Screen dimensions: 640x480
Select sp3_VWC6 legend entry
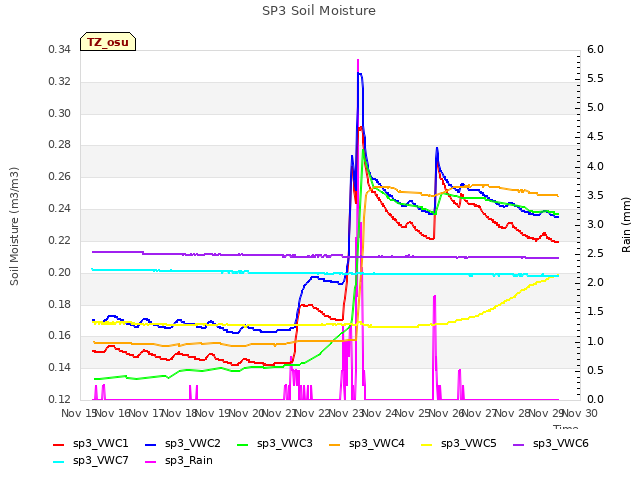click(x=551, y=444)
